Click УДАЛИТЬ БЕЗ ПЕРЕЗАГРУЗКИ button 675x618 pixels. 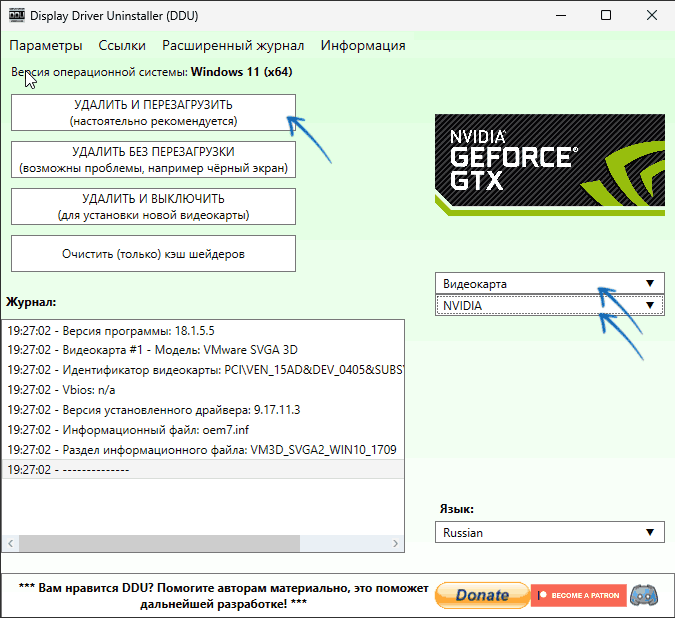pos(153,160)
